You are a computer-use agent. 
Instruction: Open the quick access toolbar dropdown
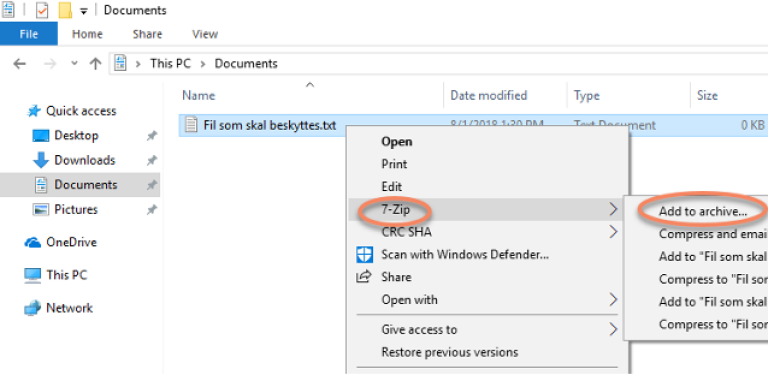pyautogui.click(x=84, y=11)
